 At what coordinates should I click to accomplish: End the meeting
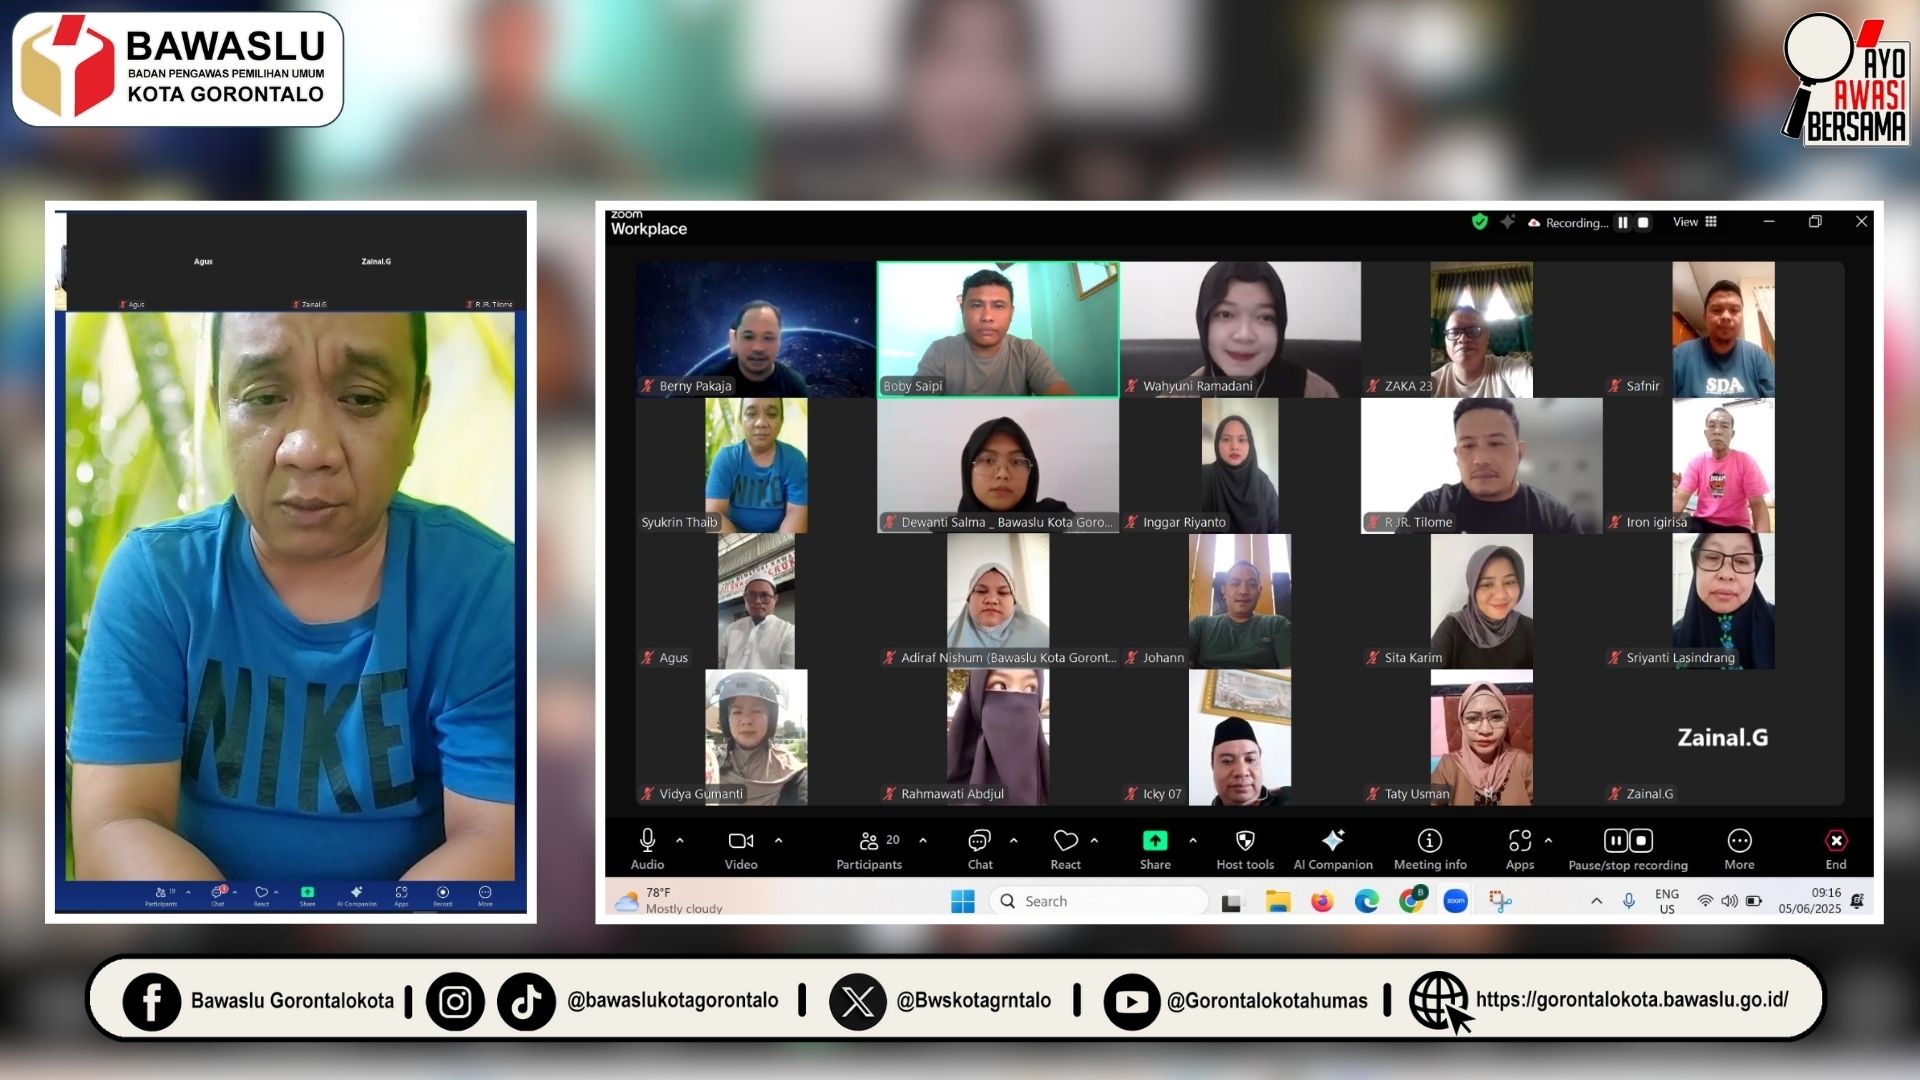1836,849
